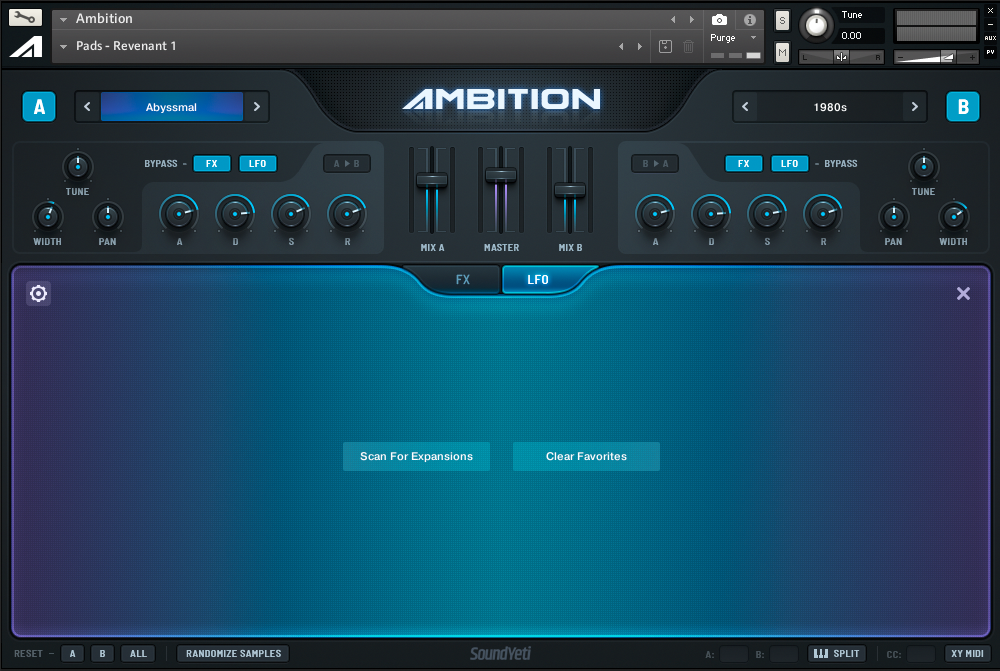Click RANDOMIZE SAMPLES button
Image resolution: width=1000 pixels, height=671 pixels.
233,653
